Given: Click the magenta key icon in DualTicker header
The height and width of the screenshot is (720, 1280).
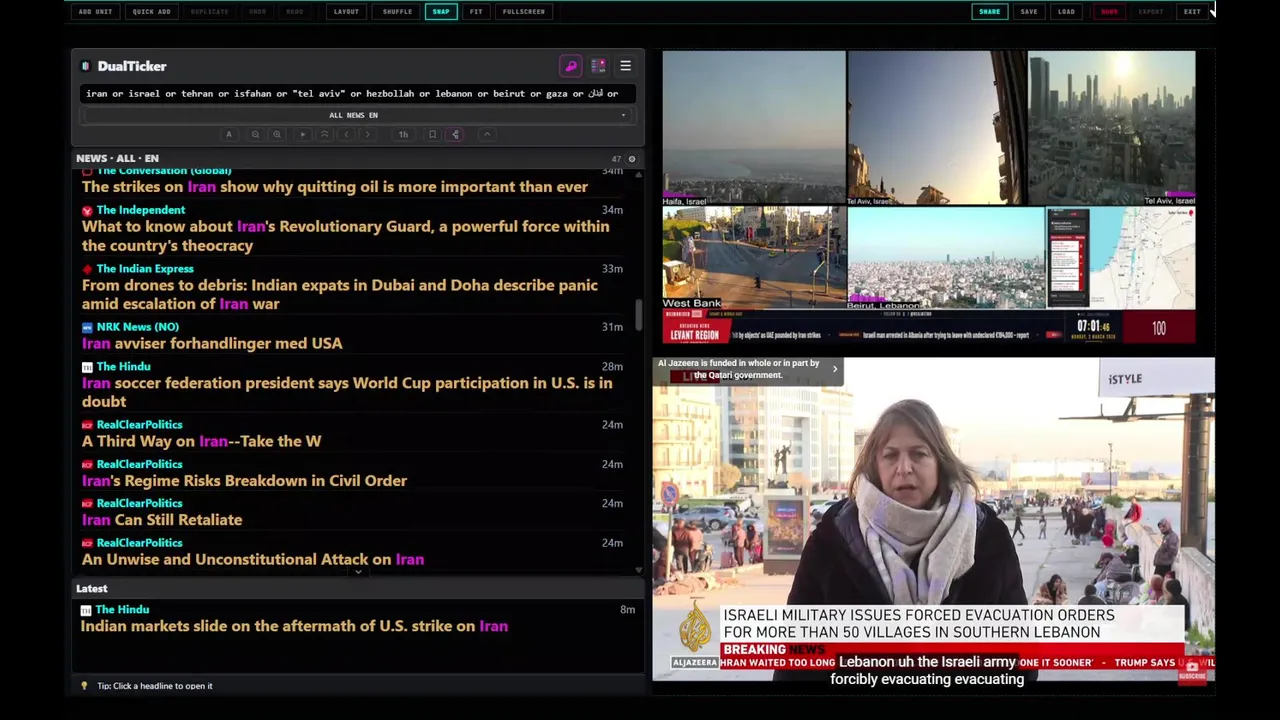Looking at the screenshot, I should click(571, 66).
